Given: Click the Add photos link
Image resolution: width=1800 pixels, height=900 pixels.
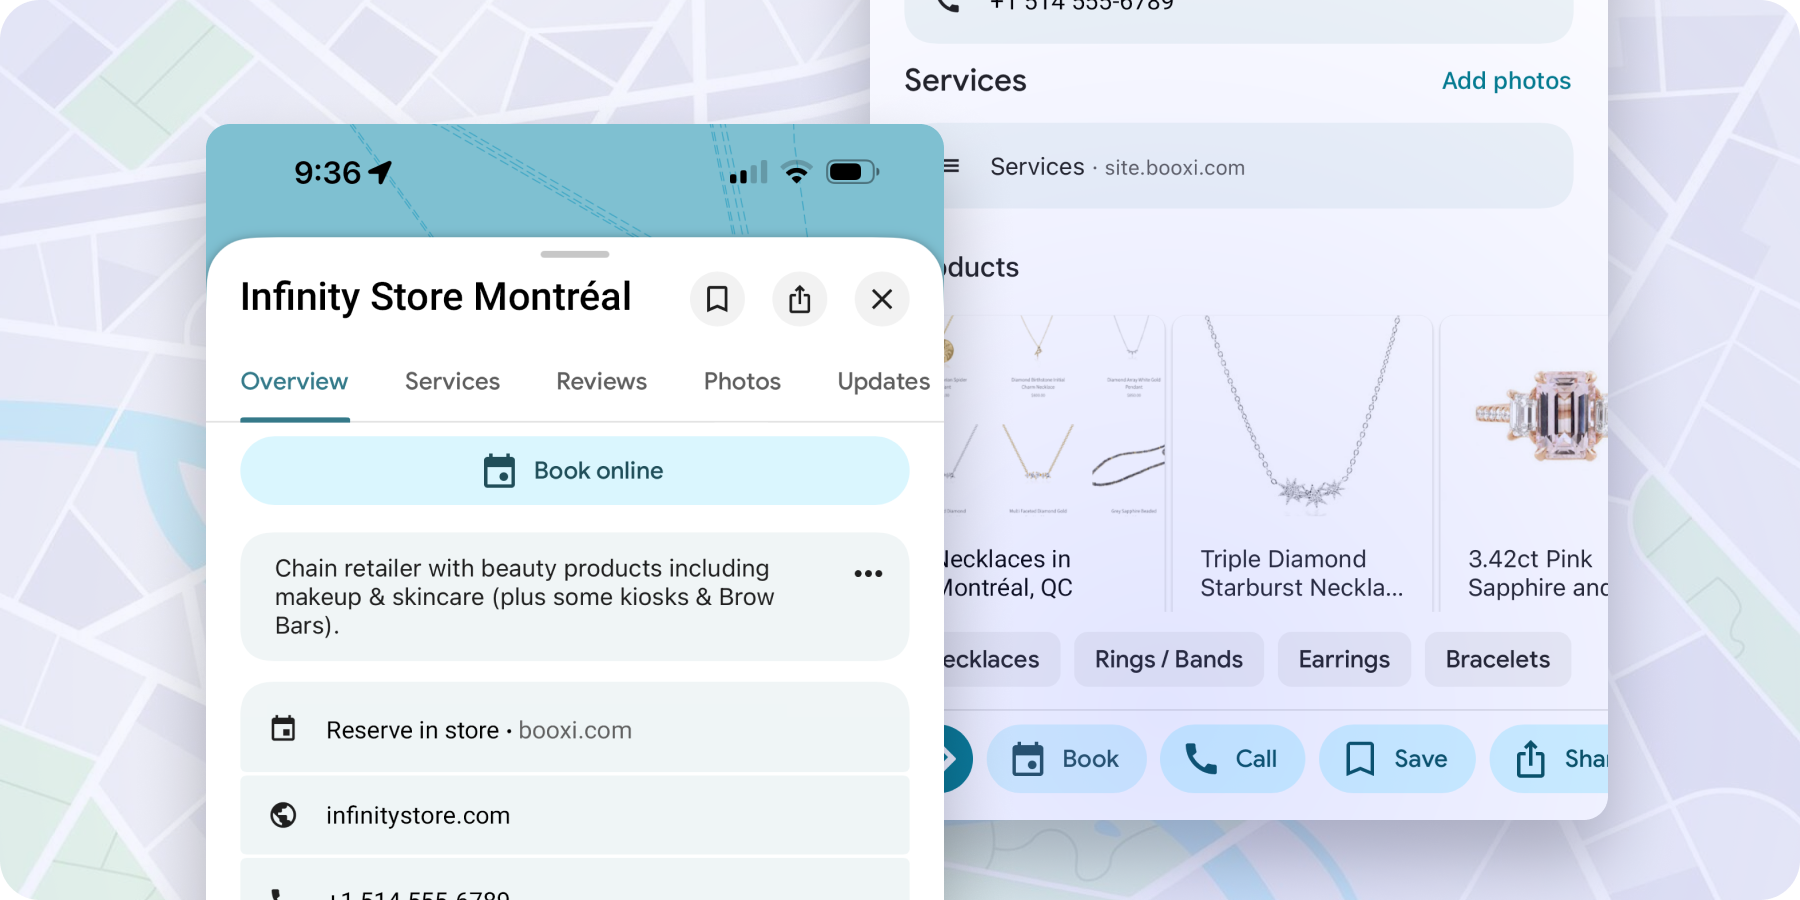Looking at the screenshot, I should coord(1506,81).
